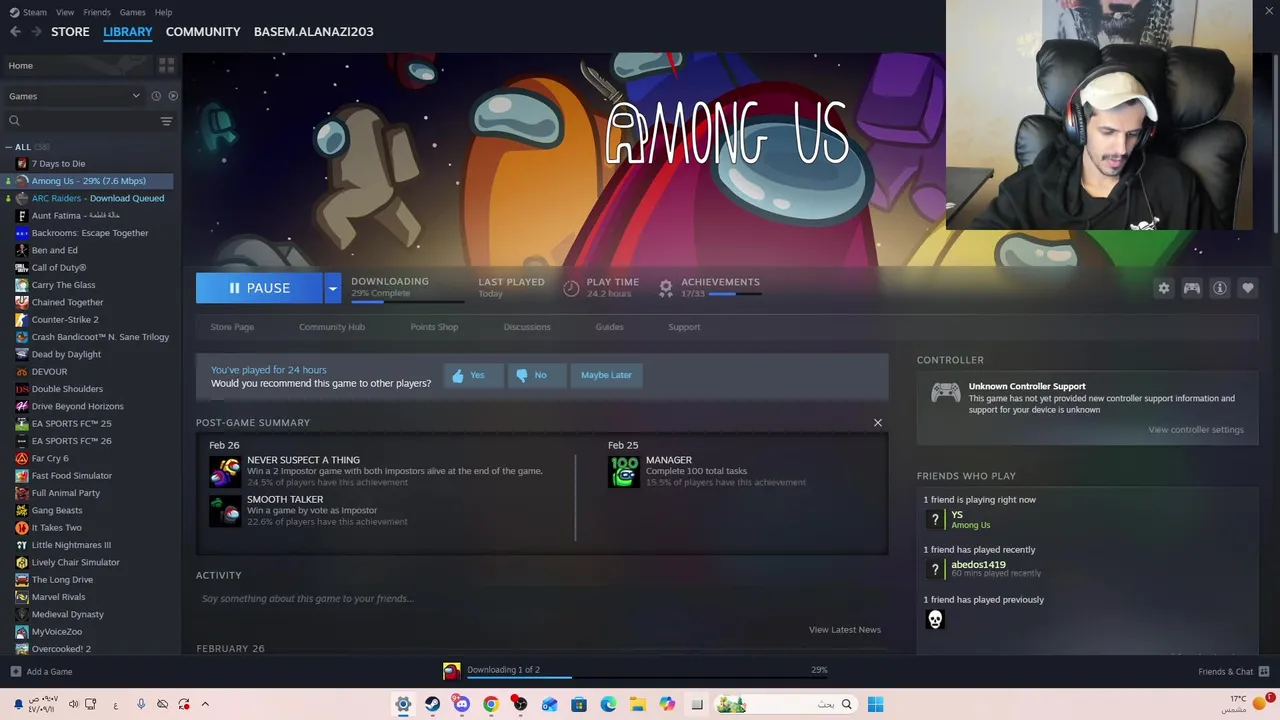Open Google Chrome from the taskbar
This screenshot has width=1280, height=720.
click(491, 704)
